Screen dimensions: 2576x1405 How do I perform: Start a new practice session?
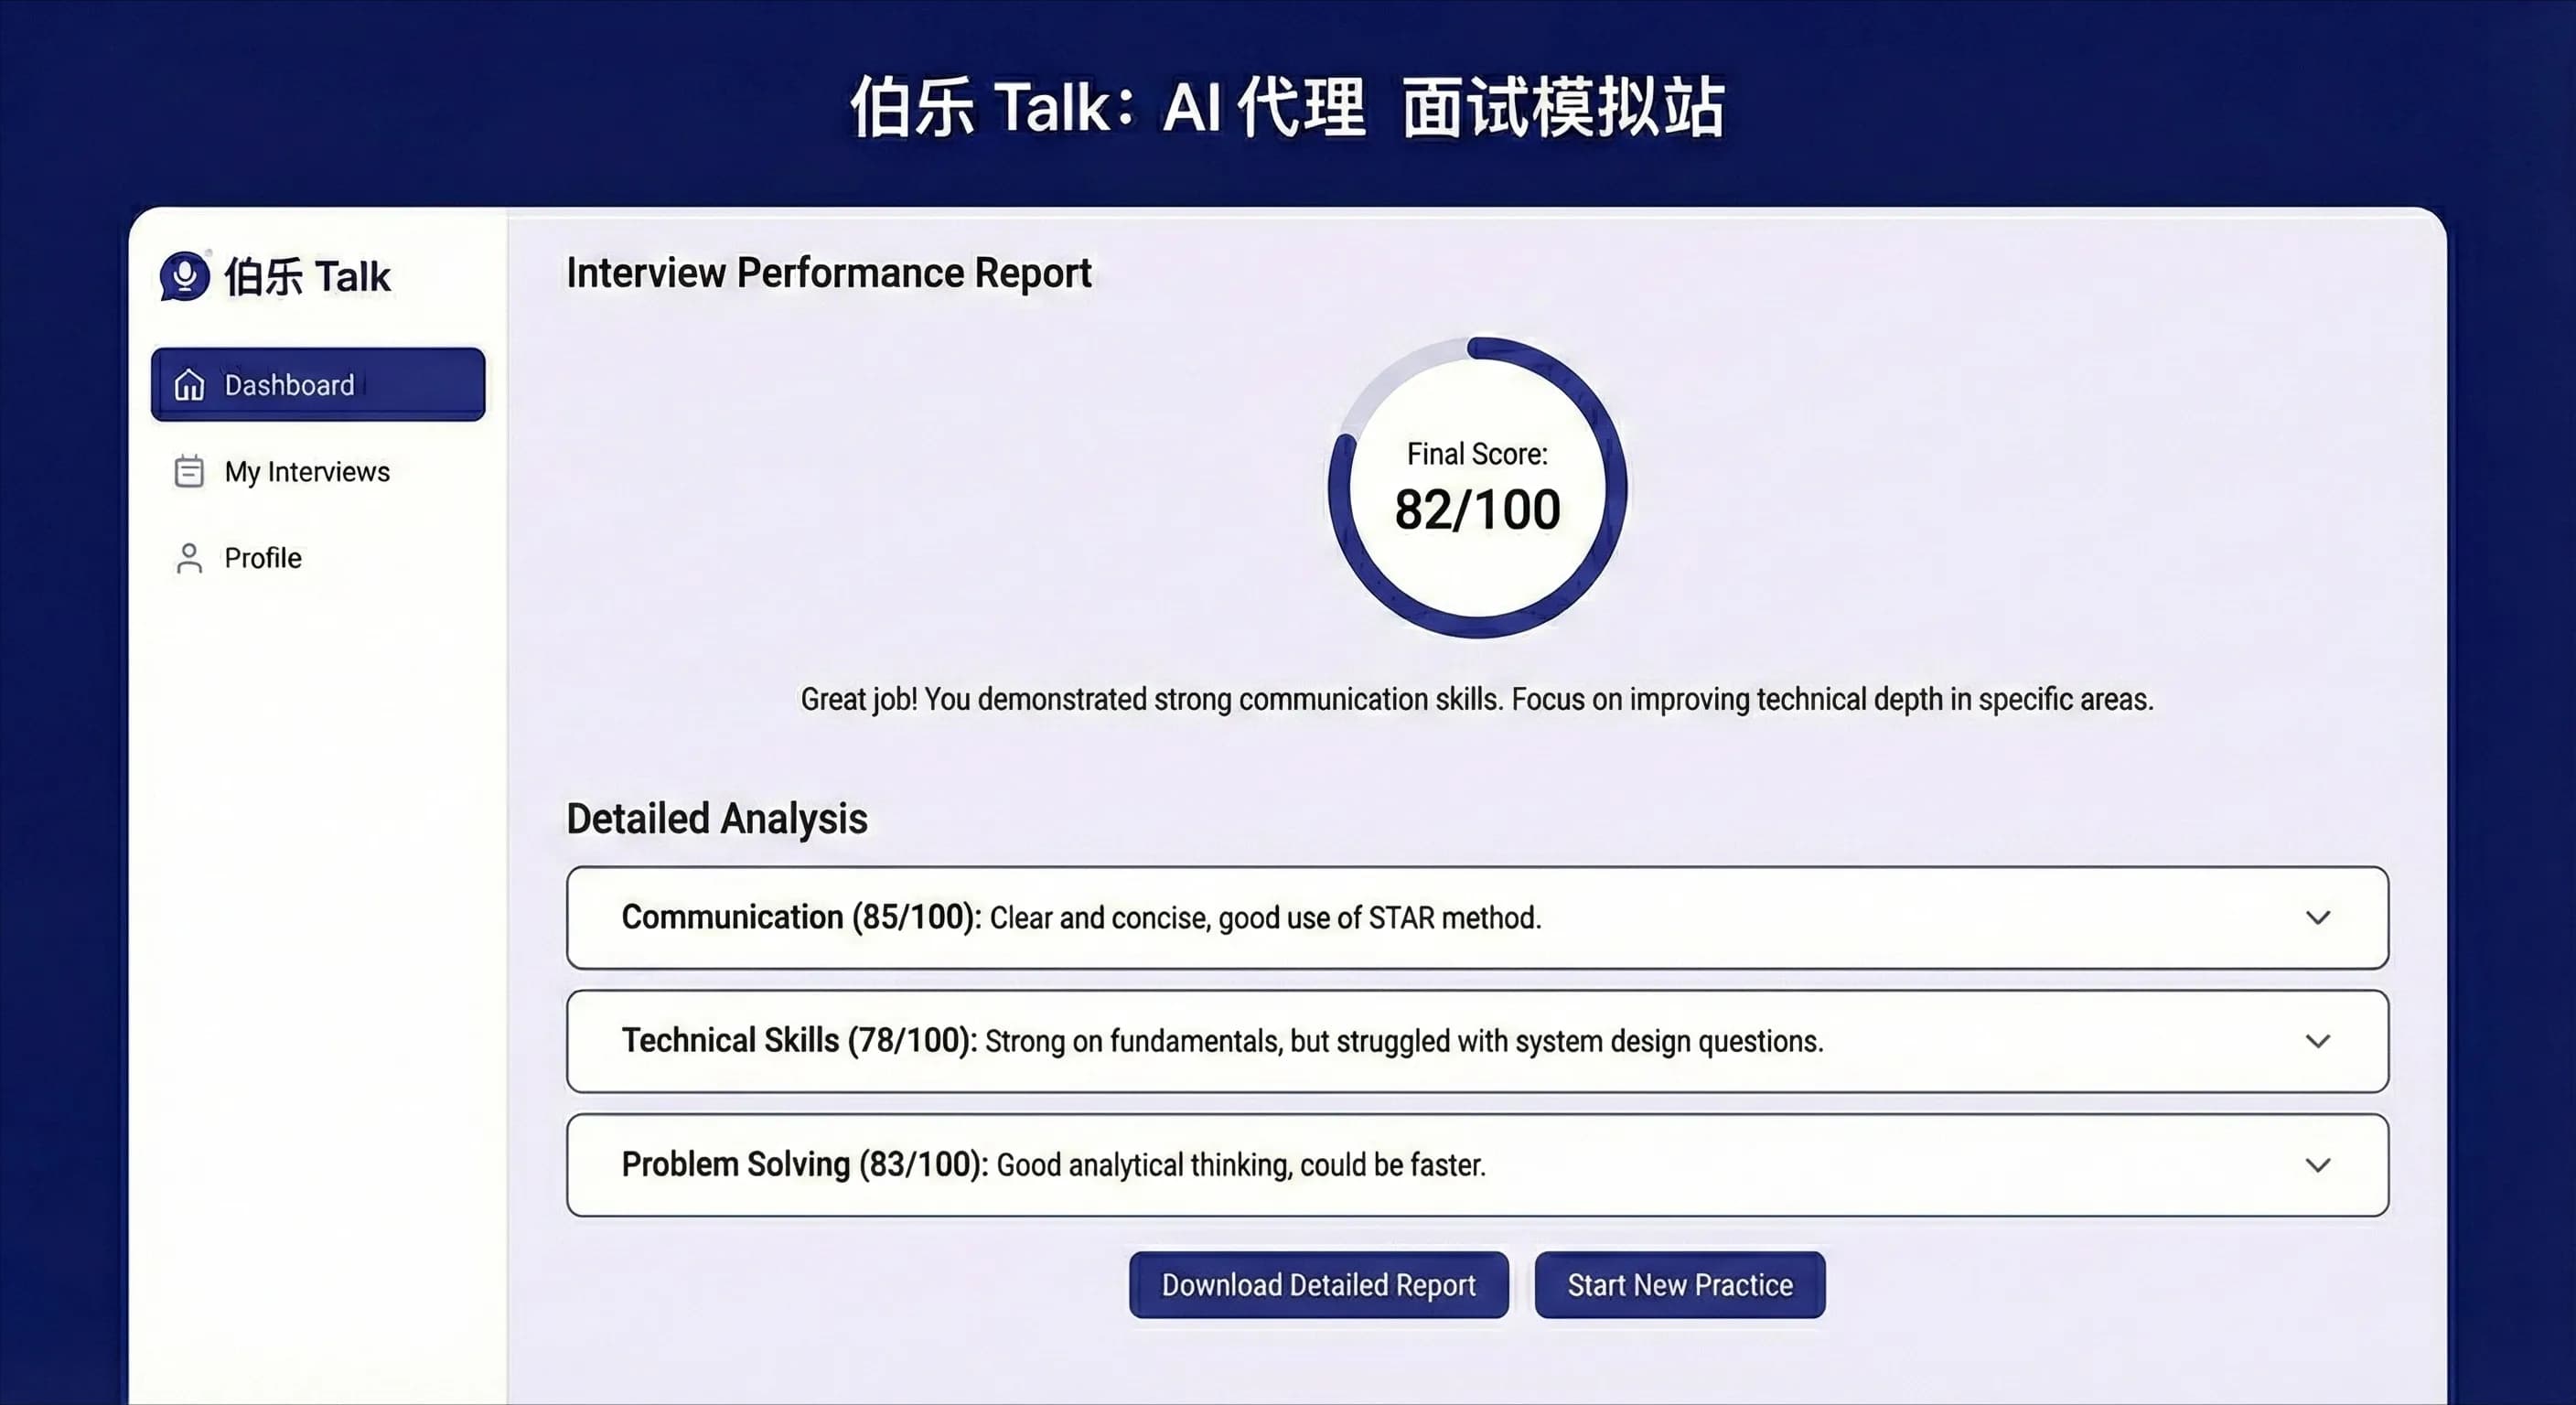pos(1679,1284)
